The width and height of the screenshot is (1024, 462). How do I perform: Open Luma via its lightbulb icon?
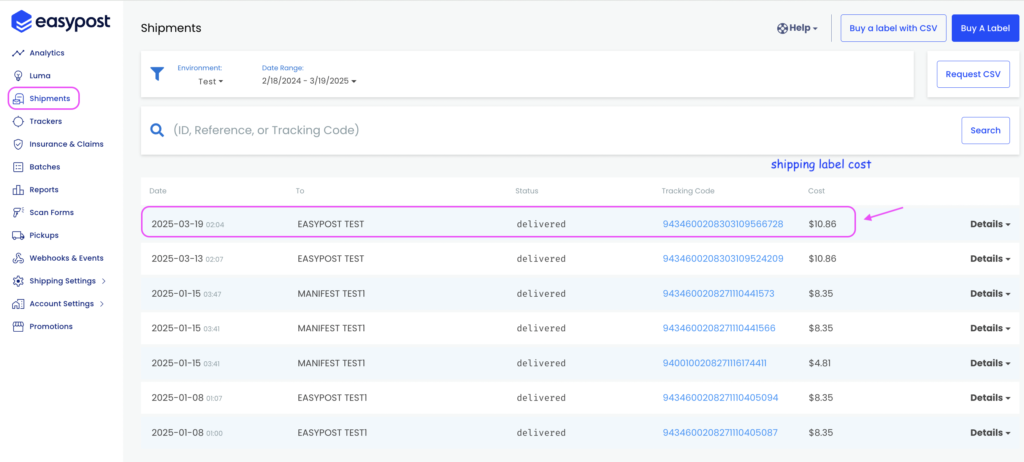(x=18, y=76)
